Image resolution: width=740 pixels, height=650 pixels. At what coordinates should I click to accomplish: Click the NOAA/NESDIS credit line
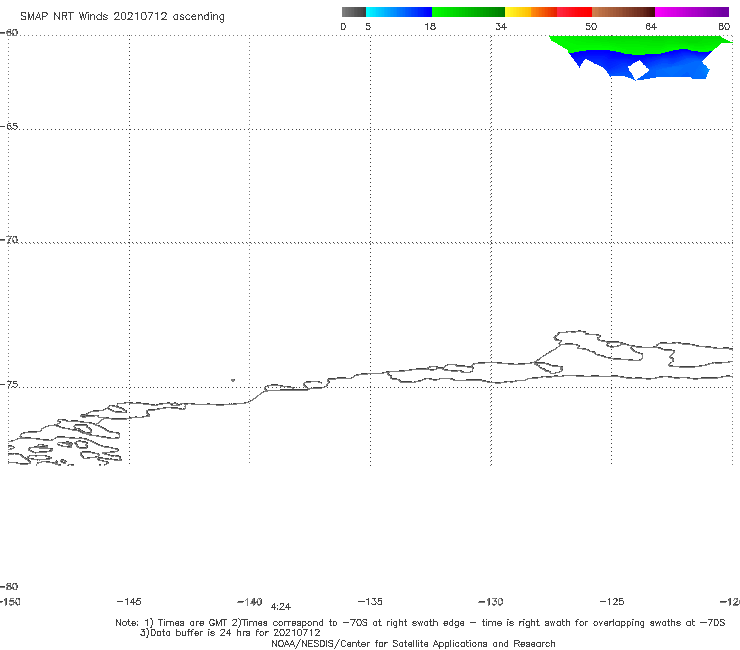pyautogui.click(x=413, y=643)
